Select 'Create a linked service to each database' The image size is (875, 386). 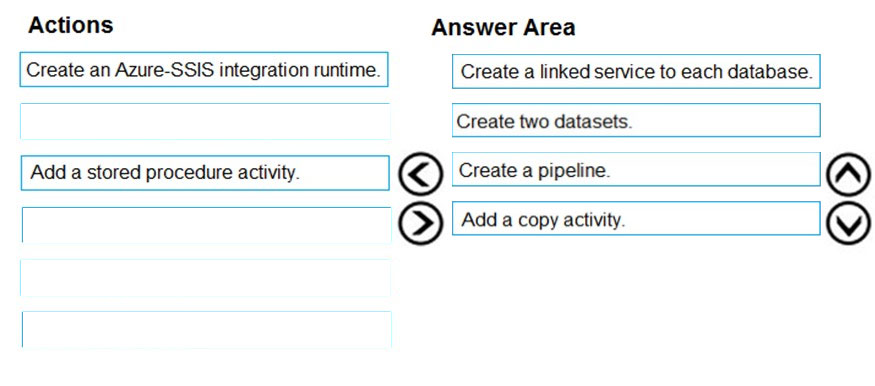click(636, 71)
